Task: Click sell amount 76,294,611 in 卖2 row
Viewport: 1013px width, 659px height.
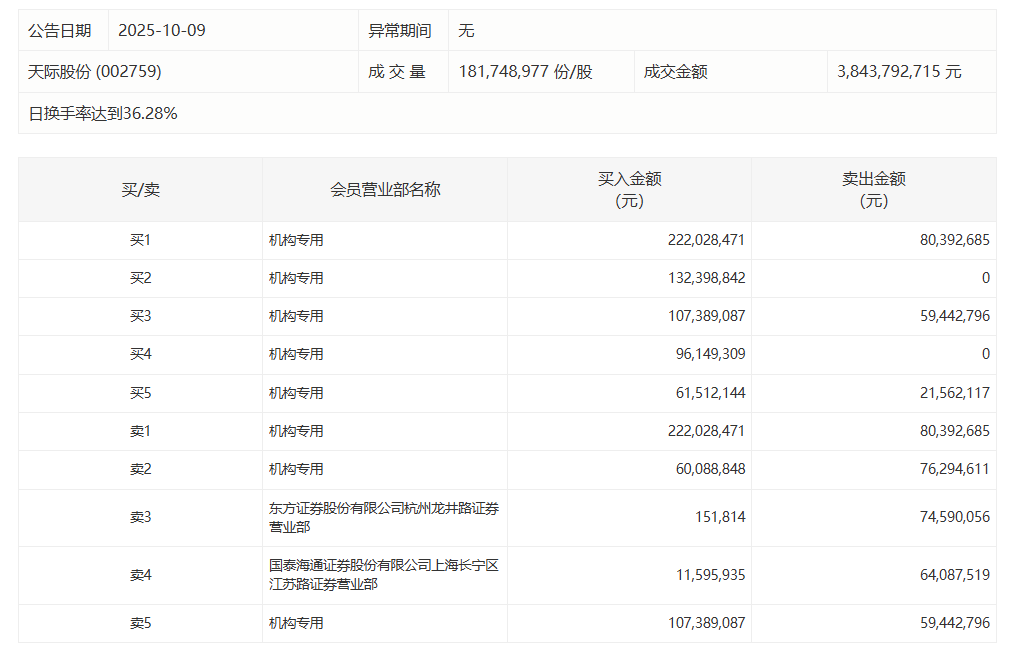Action: (x=950, y=469)
